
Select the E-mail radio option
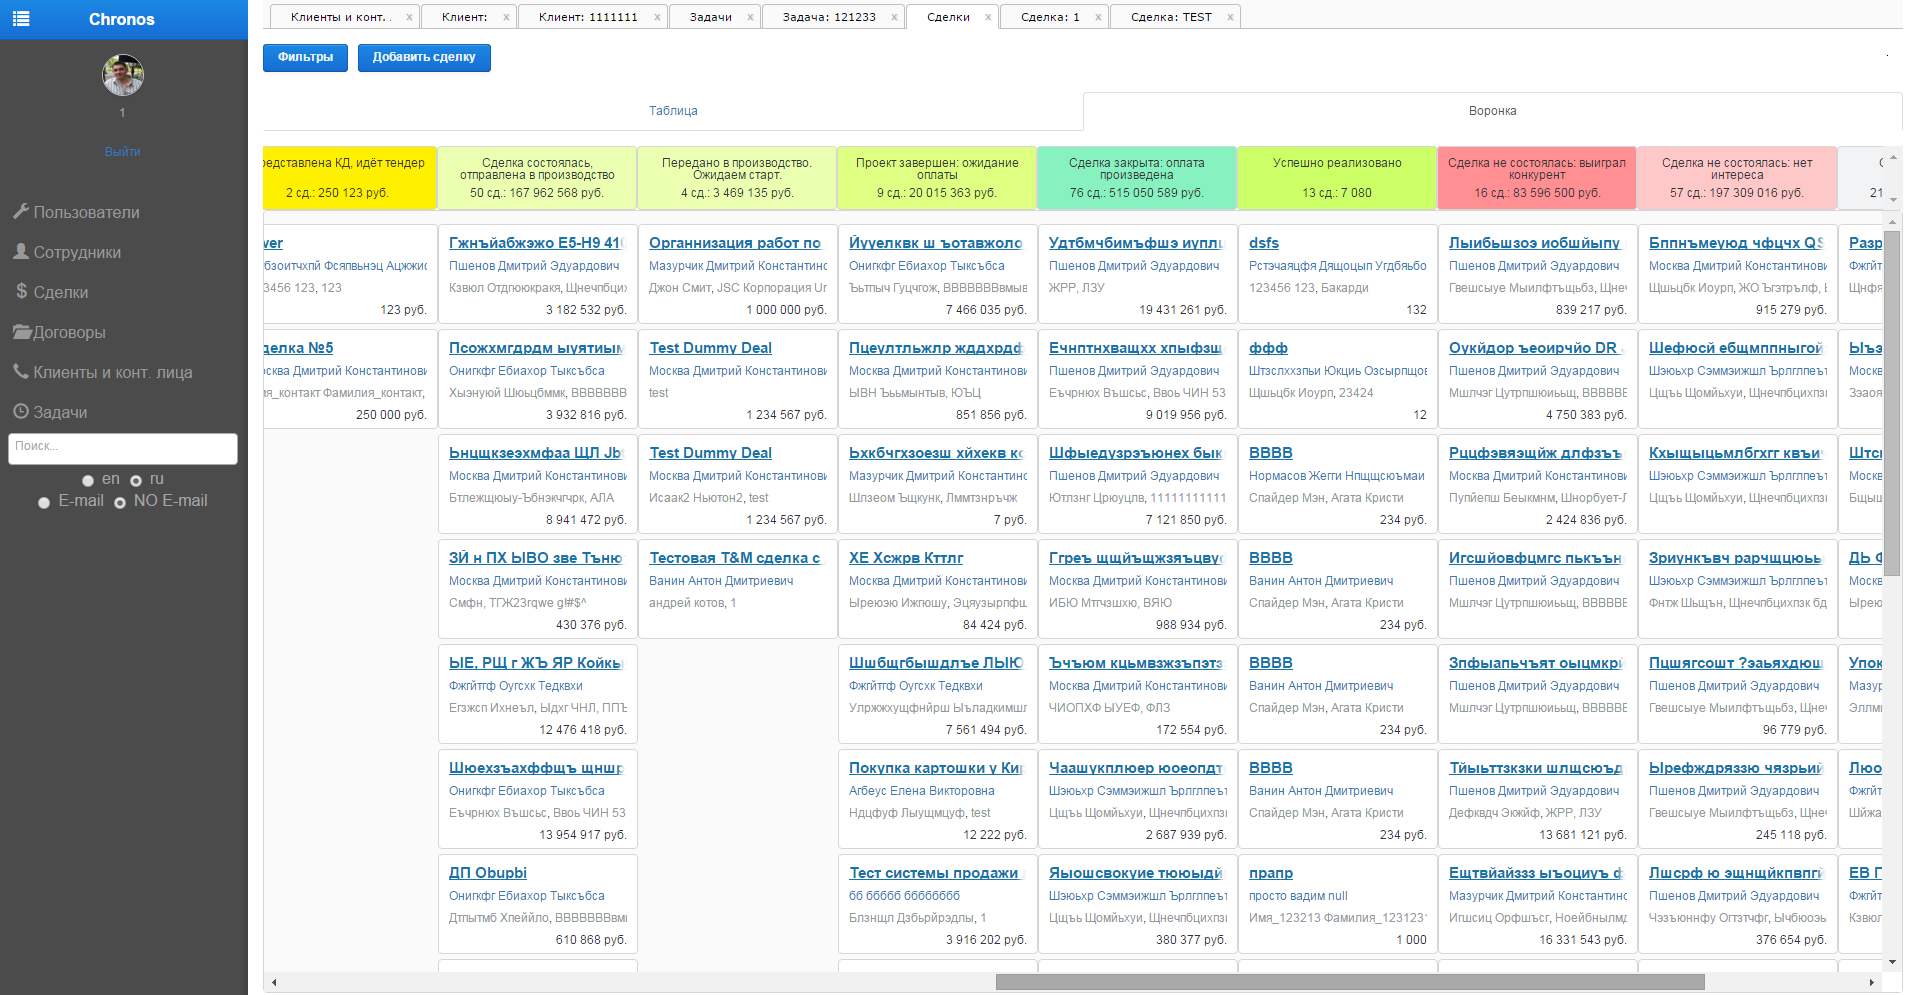point(44,503)
